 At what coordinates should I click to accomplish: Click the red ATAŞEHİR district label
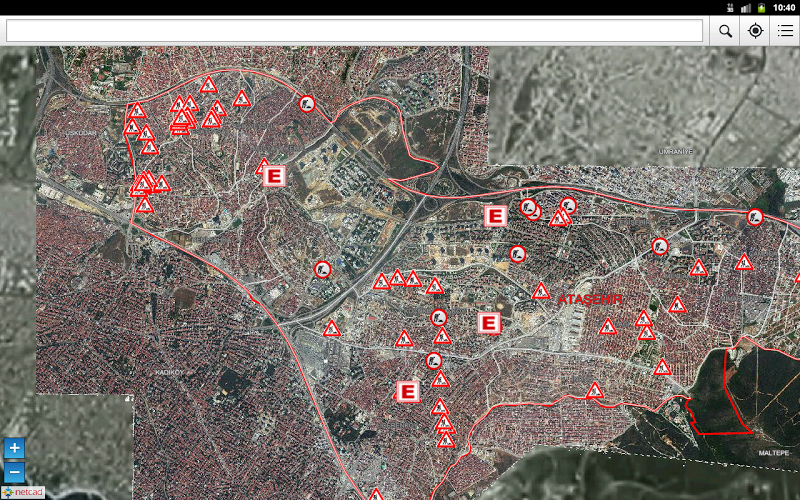[590, 300]
